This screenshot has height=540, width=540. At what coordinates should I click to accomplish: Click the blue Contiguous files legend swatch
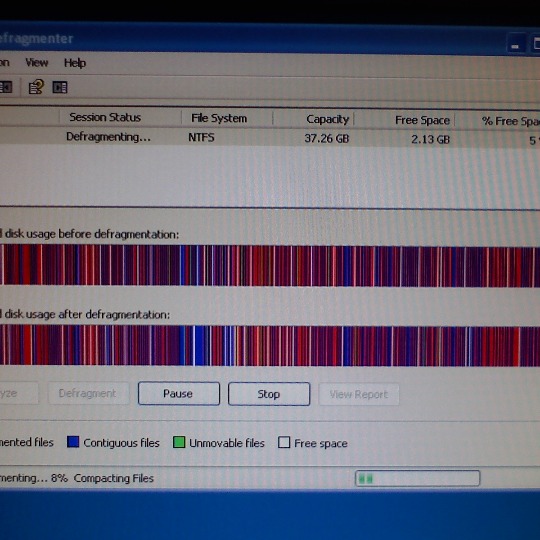click(x=73, y=442)
